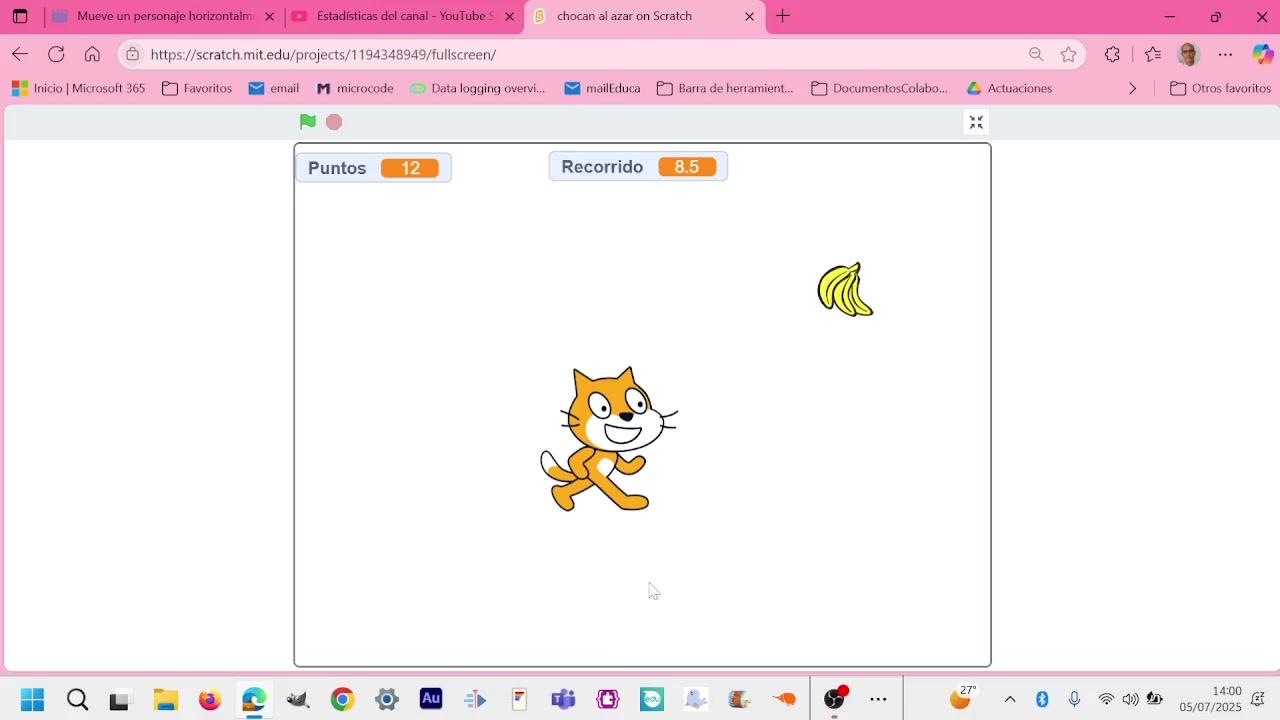The height and width of the screenshot is (720, 1280).
Task: Open Microsoft Teams from taskbar
Action: click(x=564, y=699)
